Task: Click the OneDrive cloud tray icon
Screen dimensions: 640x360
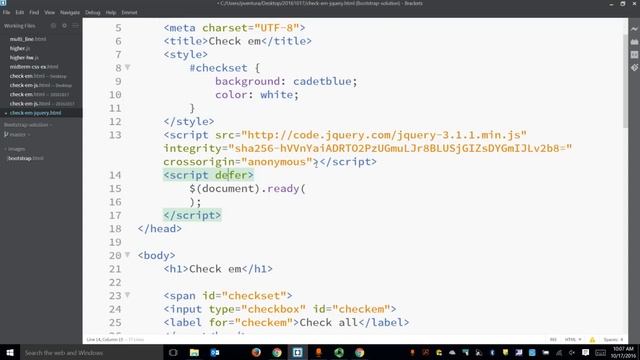Action: coord(452,353)
